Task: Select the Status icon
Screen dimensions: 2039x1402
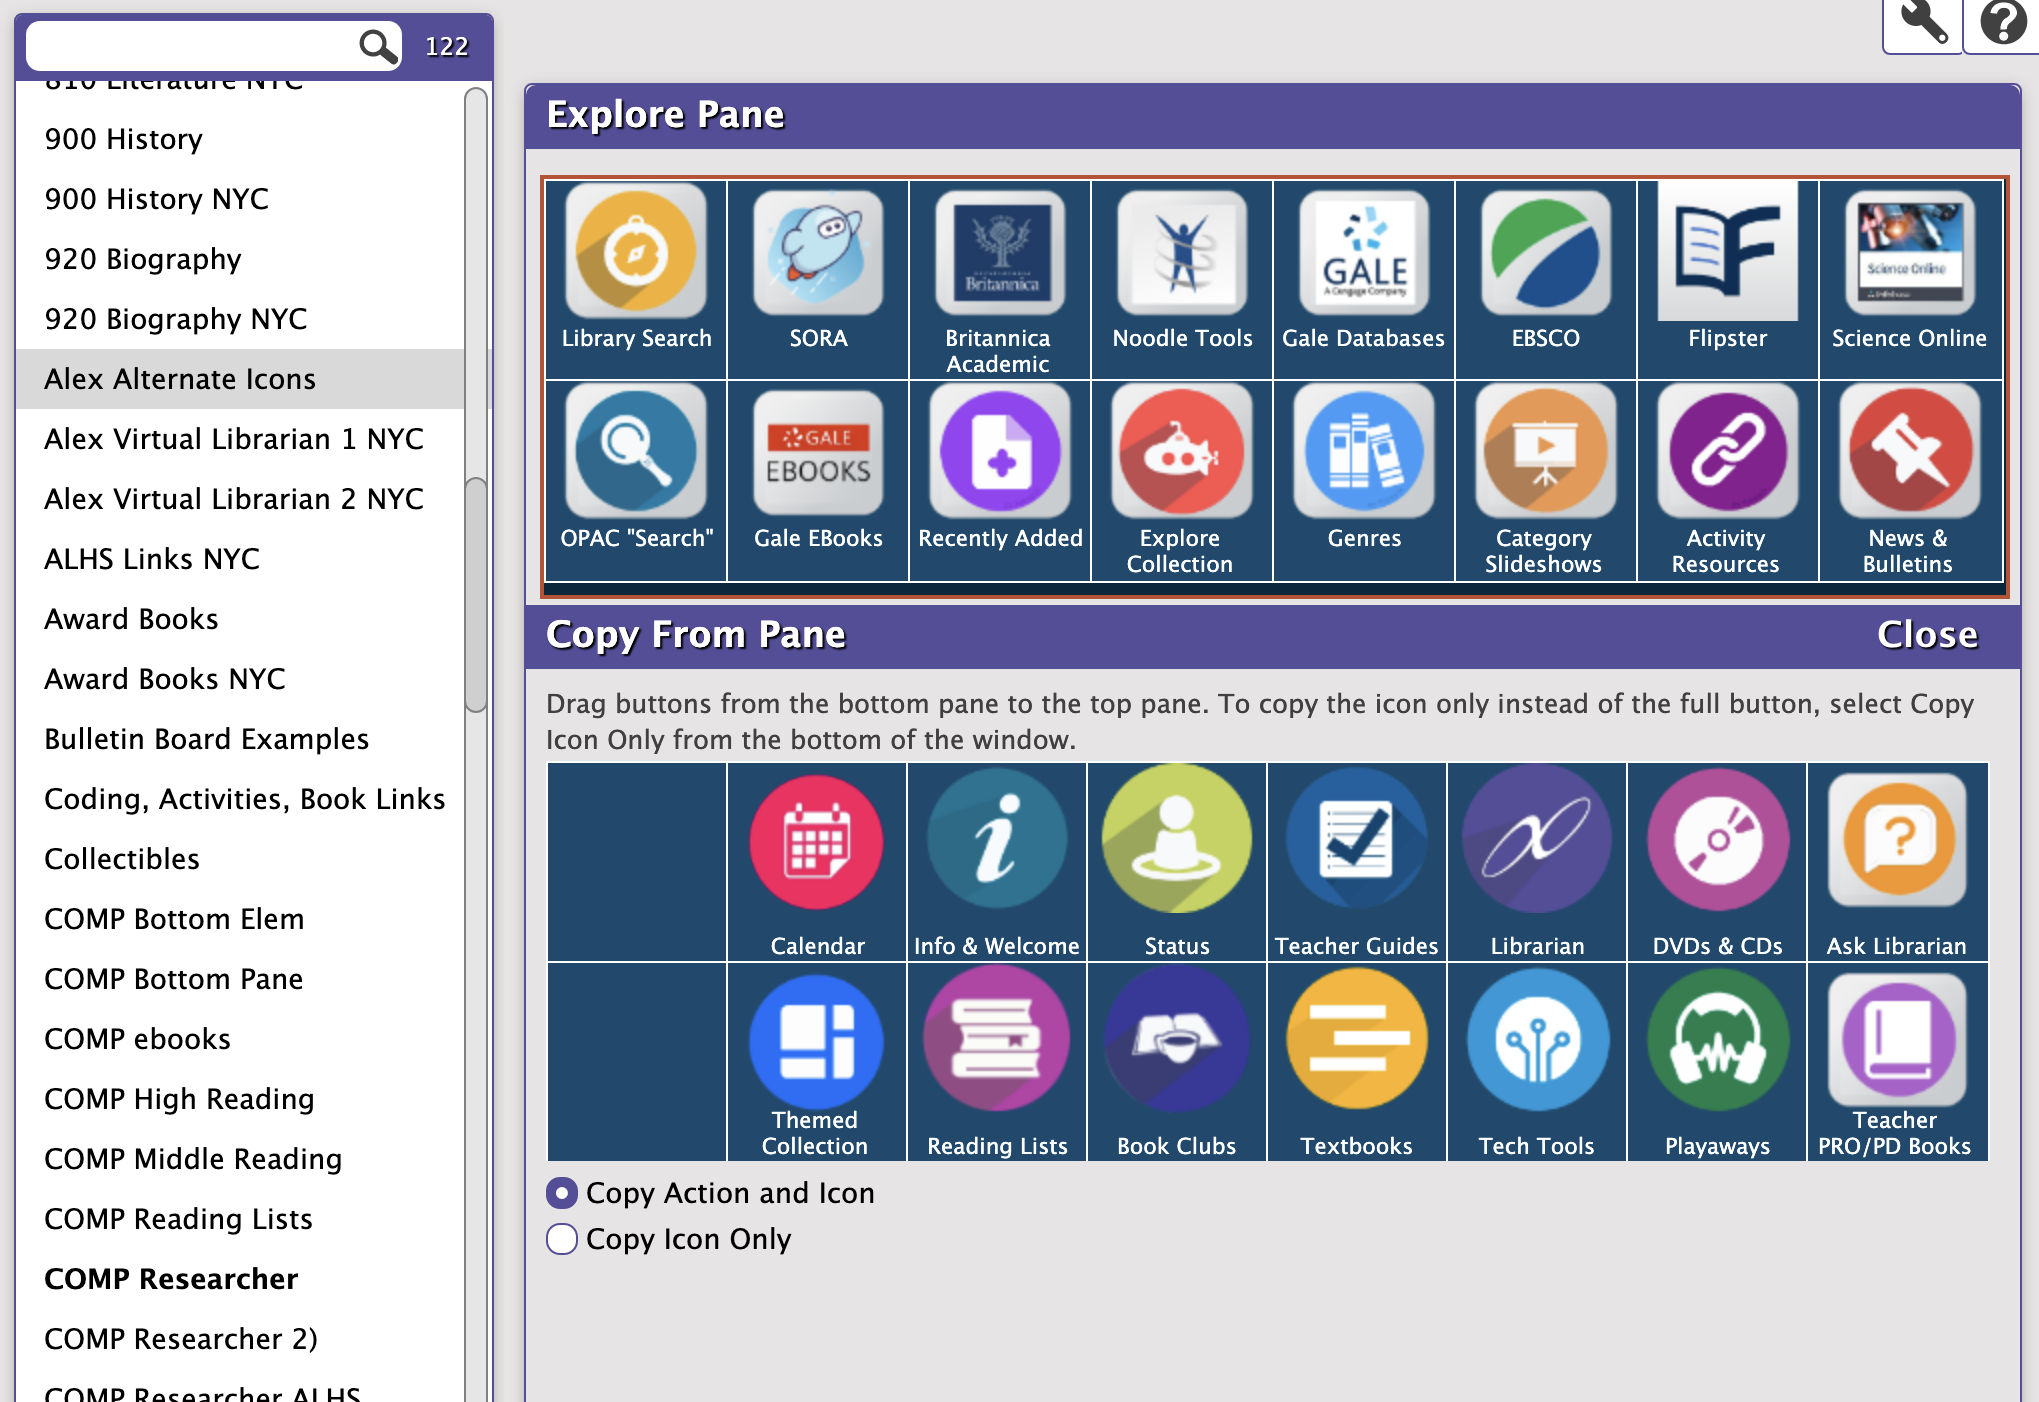Action: (1177, 840)
